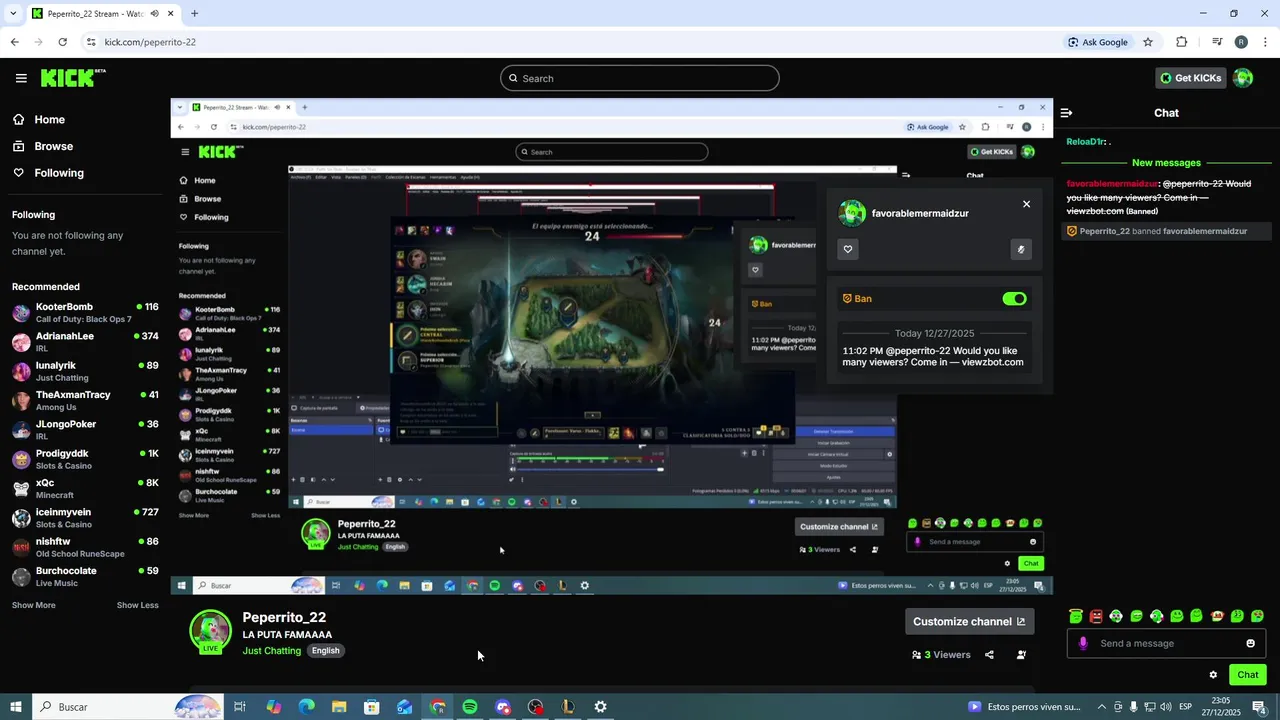Click Peperrito_22 live avatar
1280x720 pixels.
[x=210, y=631]
